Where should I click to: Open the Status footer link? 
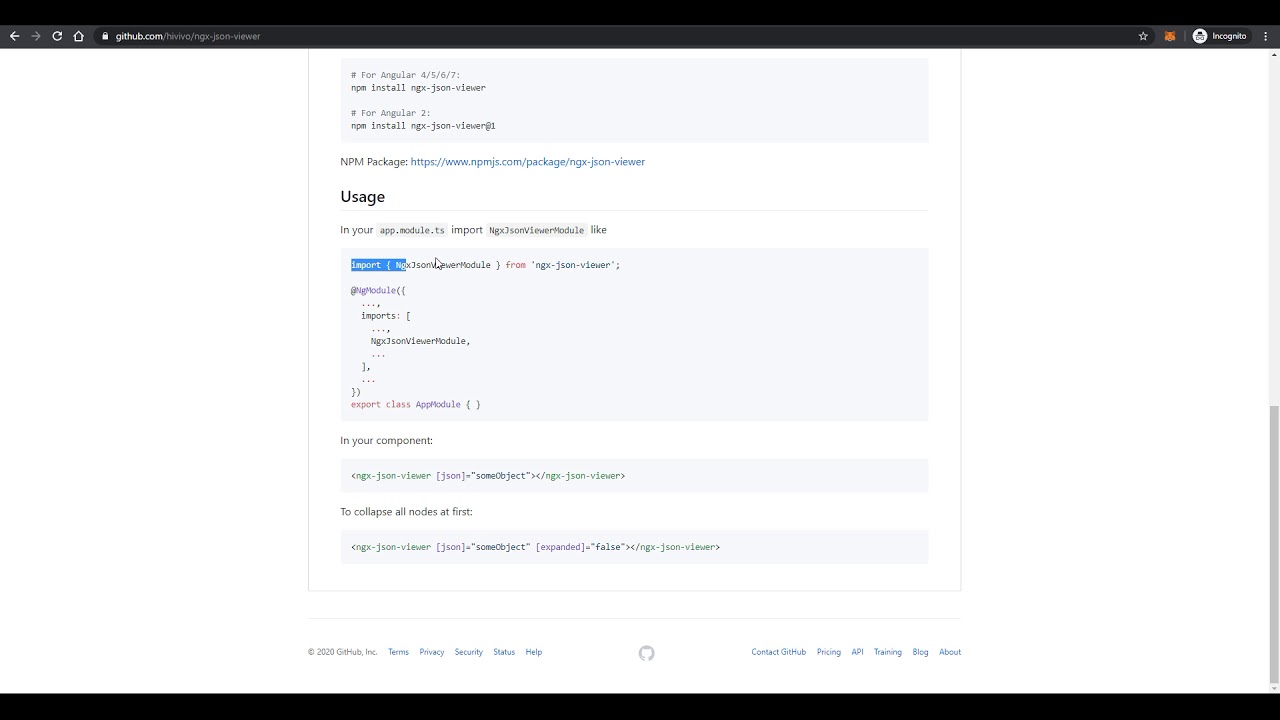click(504, 652)
